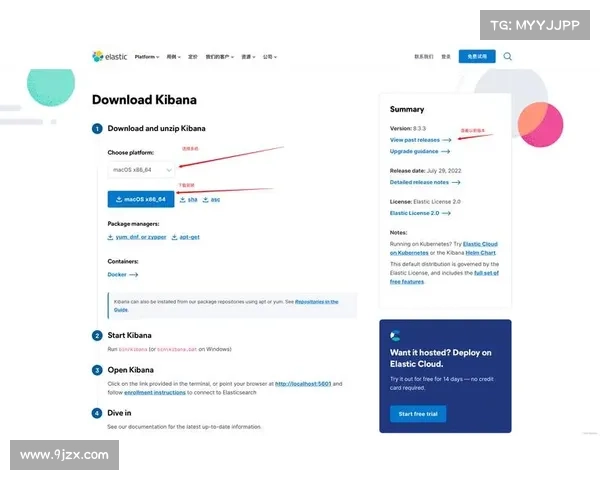The image size is (600, 480).
Task: Open the yum, dnf, or zypper link
Action: [x=137, y=237]
